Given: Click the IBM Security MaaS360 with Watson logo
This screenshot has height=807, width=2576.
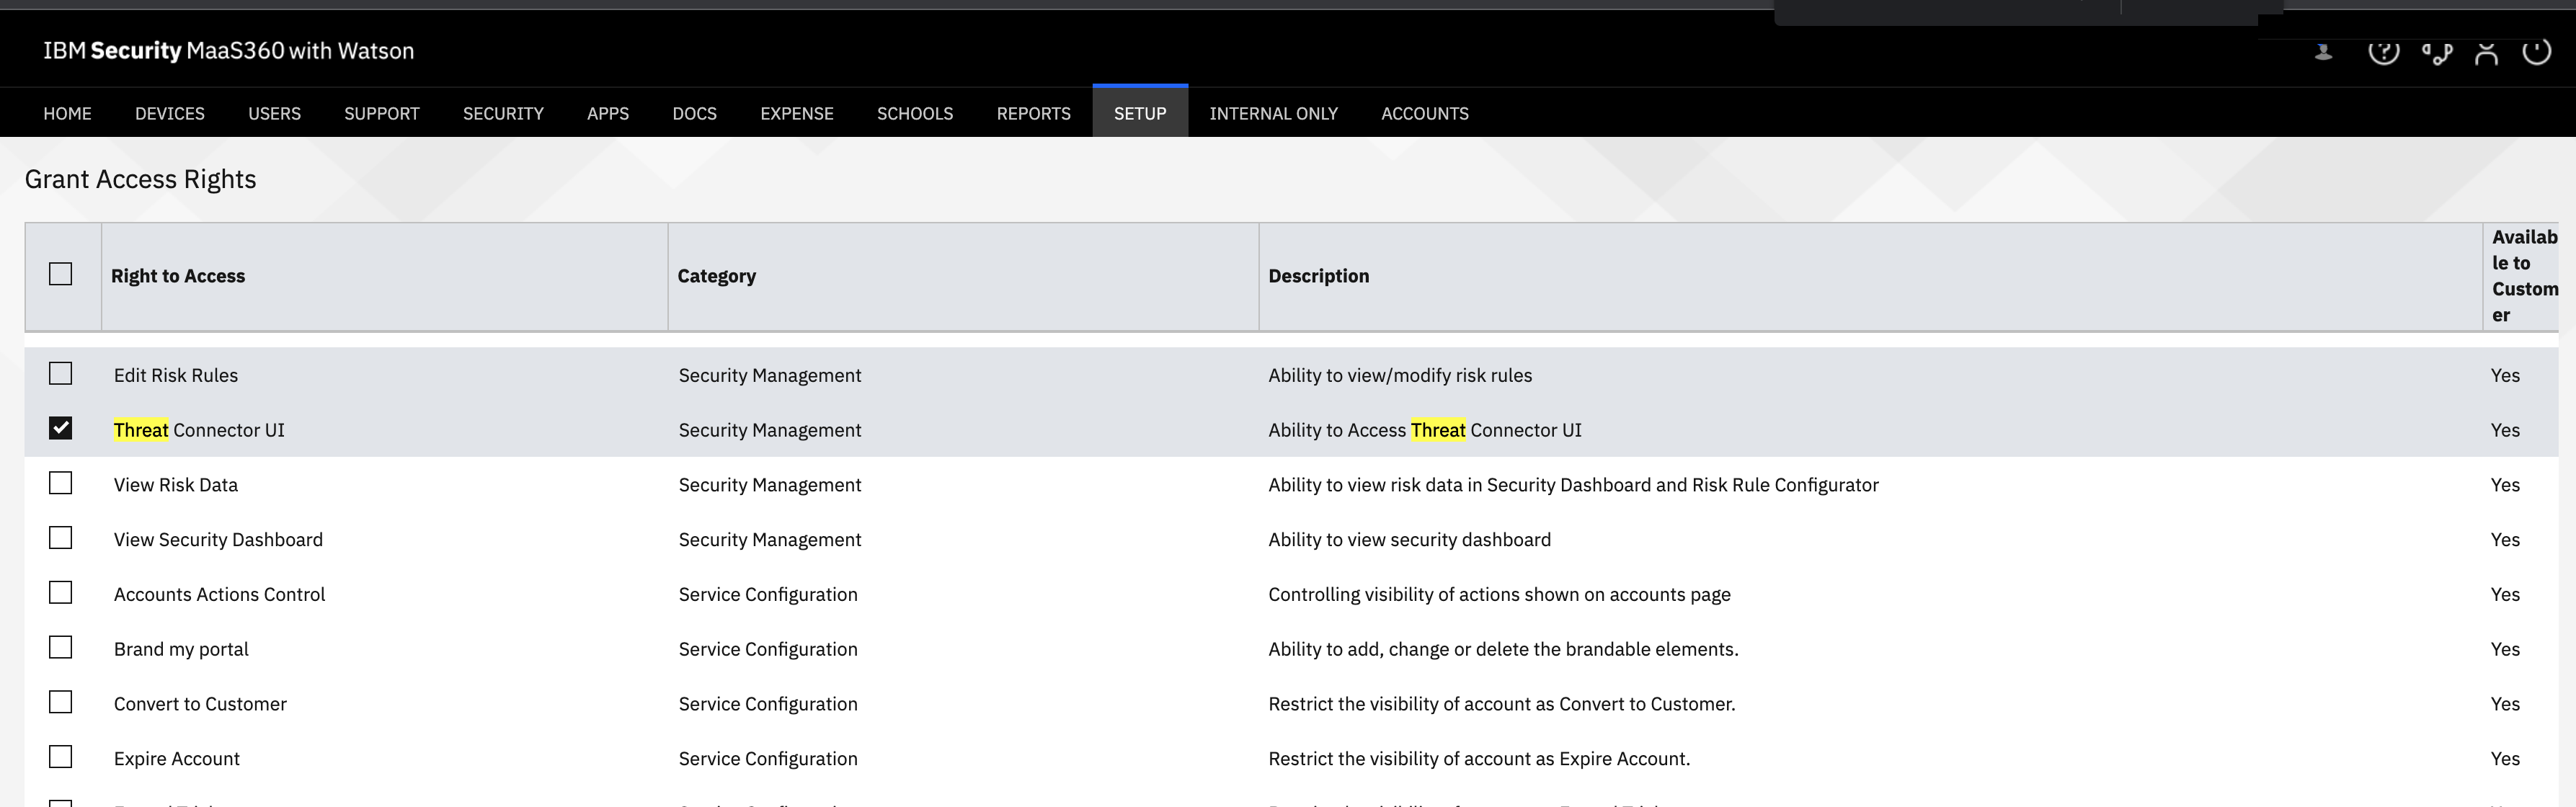Looking at the screenshot, I should 228,51.
